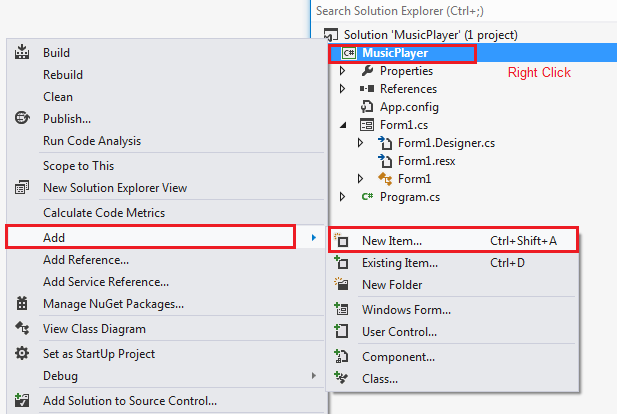
Task: Select Existing Item menu entry
Action: pos(453,262)
